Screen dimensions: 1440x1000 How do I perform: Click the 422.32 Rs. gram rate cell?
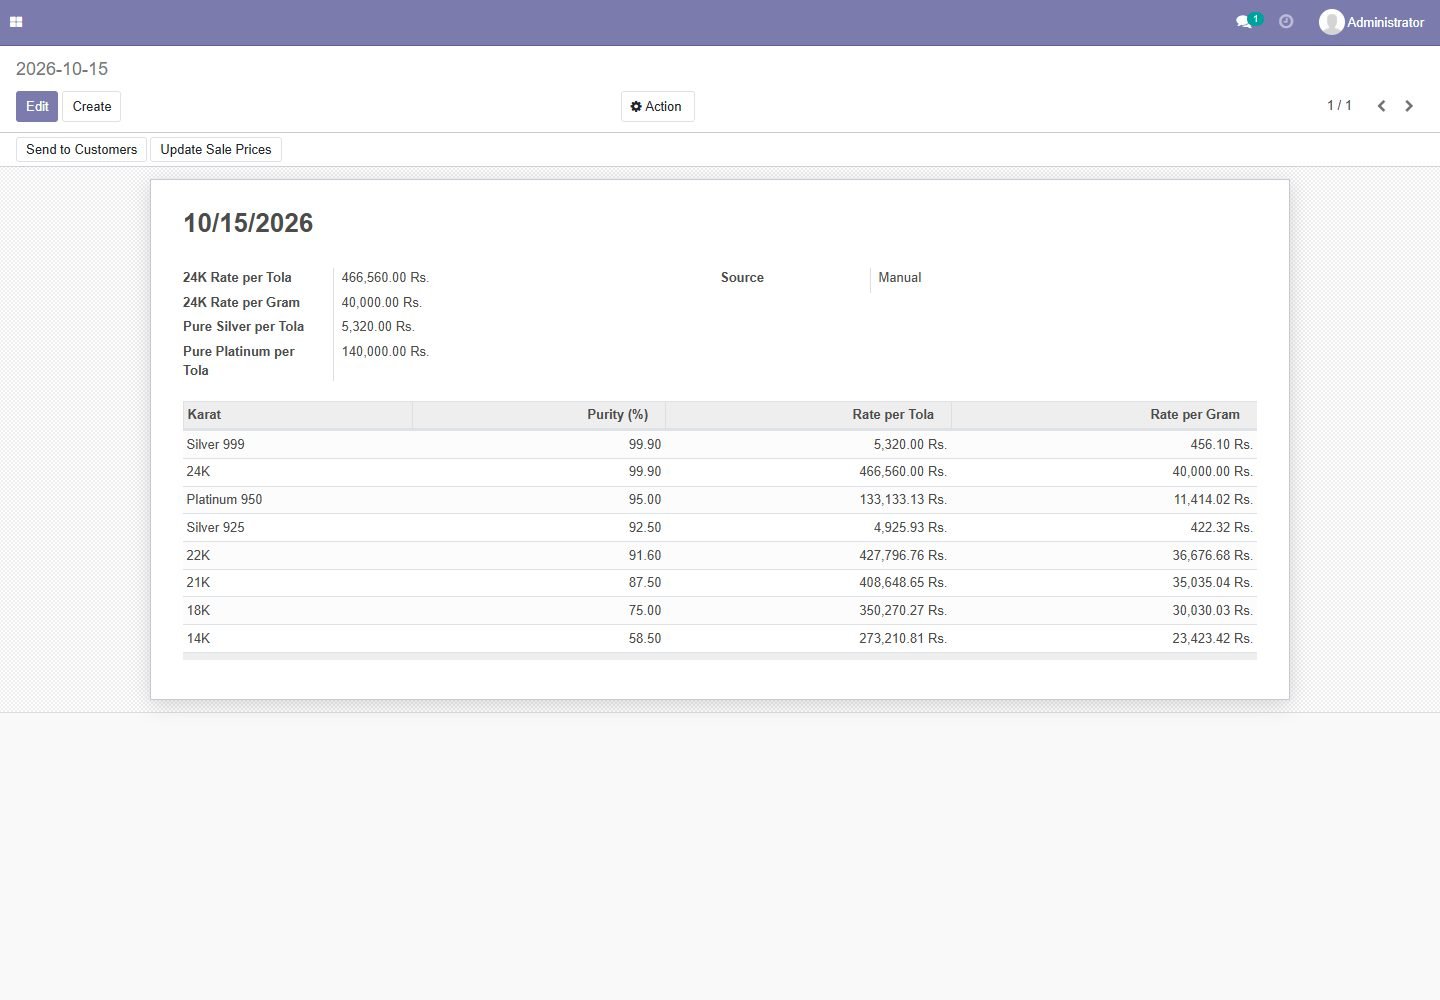1221,528
